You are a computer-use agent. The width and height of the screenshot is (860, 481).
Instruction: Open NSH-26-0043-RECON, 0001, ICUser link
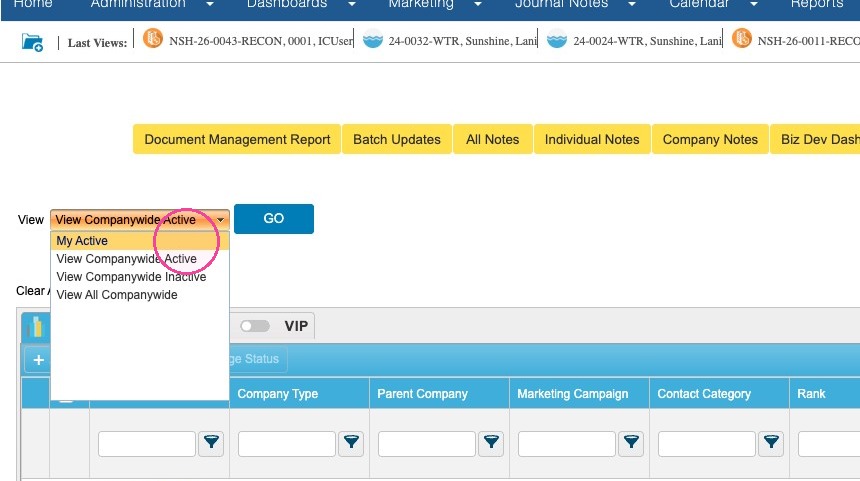click(261, 41)
